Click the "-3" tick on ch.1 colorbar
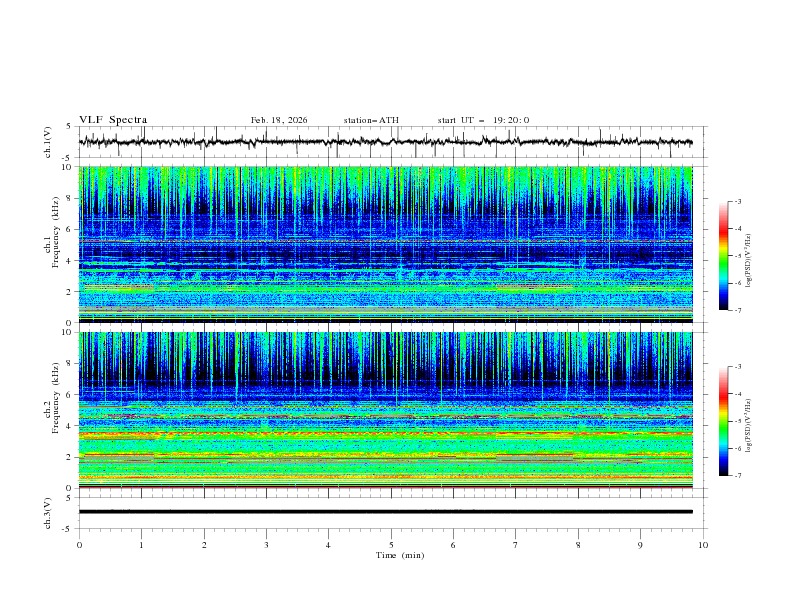The height and width of the screenshot is (612, 792). pos(738,201)
